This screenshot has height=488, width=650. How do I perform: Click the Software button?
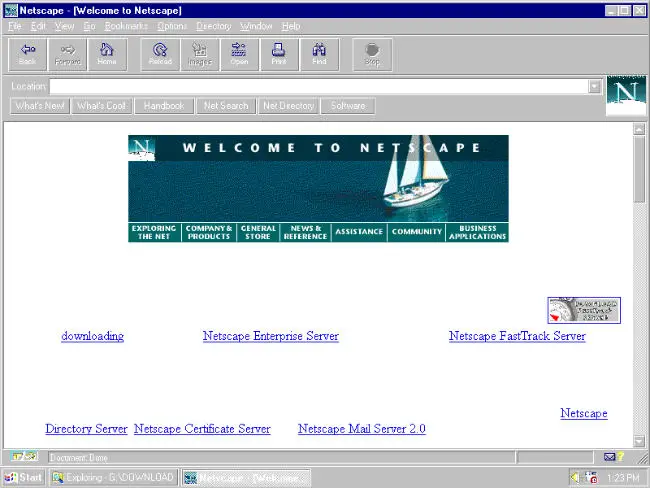tap(348, 106)
